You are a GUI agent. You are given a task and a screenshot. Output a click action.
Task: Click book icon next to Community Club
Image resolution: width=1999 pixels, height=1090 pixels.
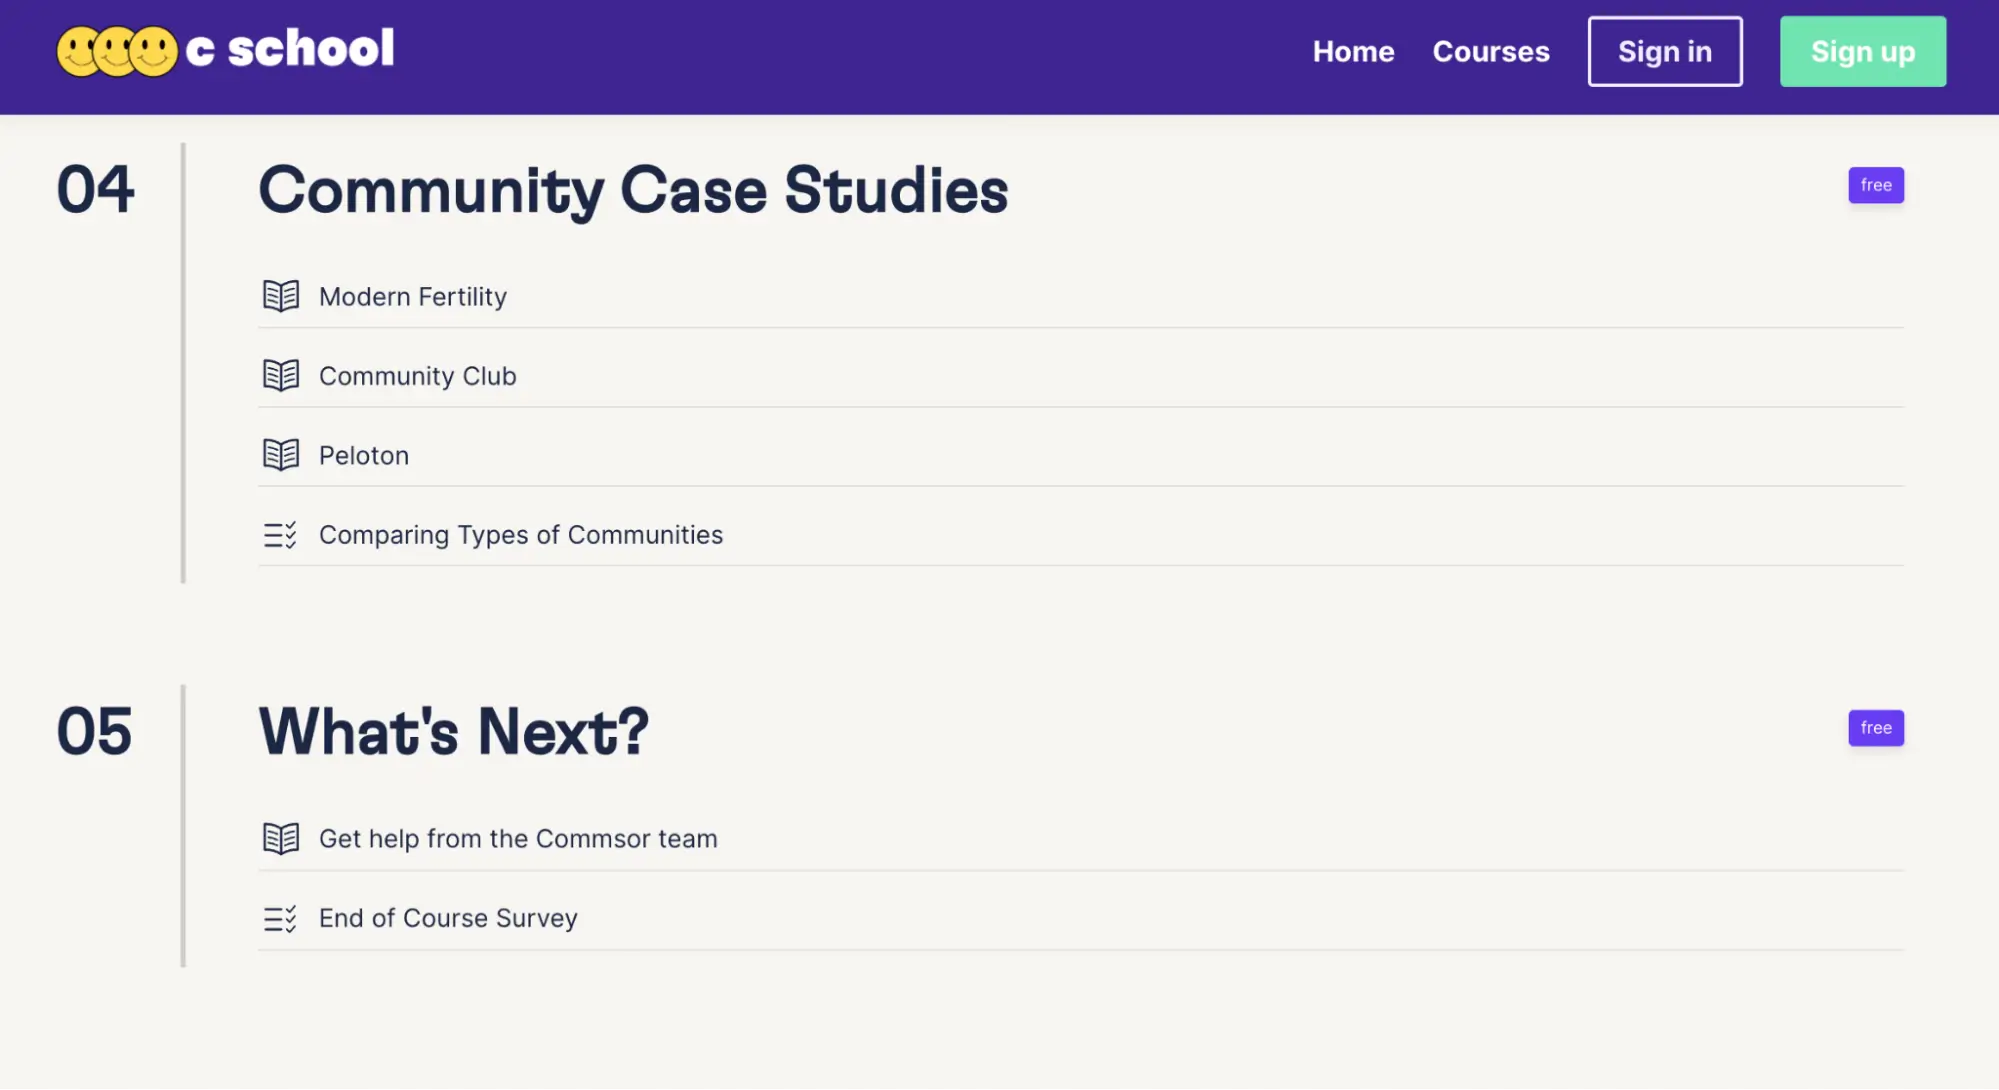pos(281,375)
